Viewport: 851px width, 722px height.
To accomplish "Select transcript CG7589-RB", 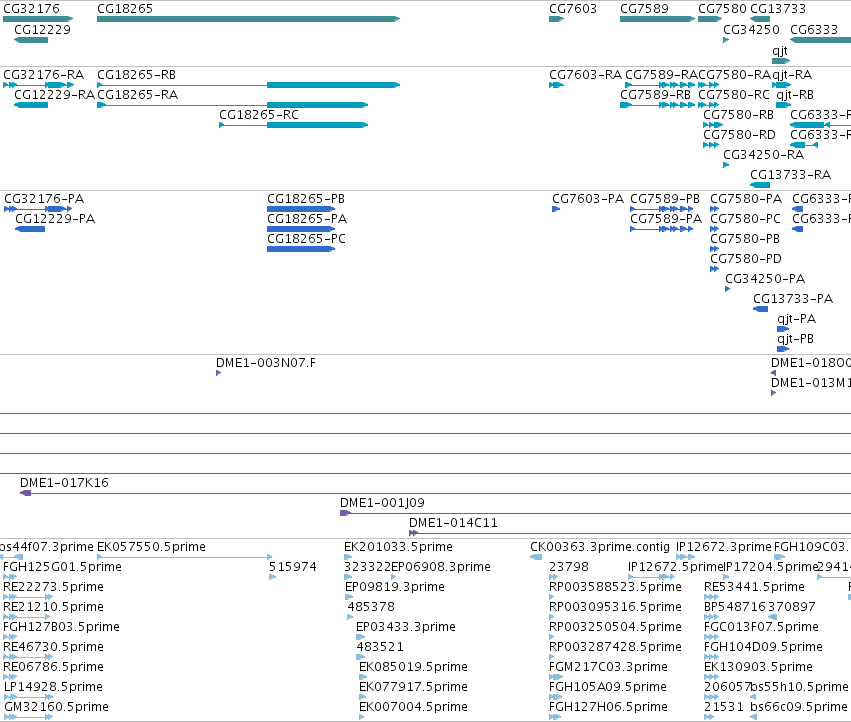I will [657, 105].
